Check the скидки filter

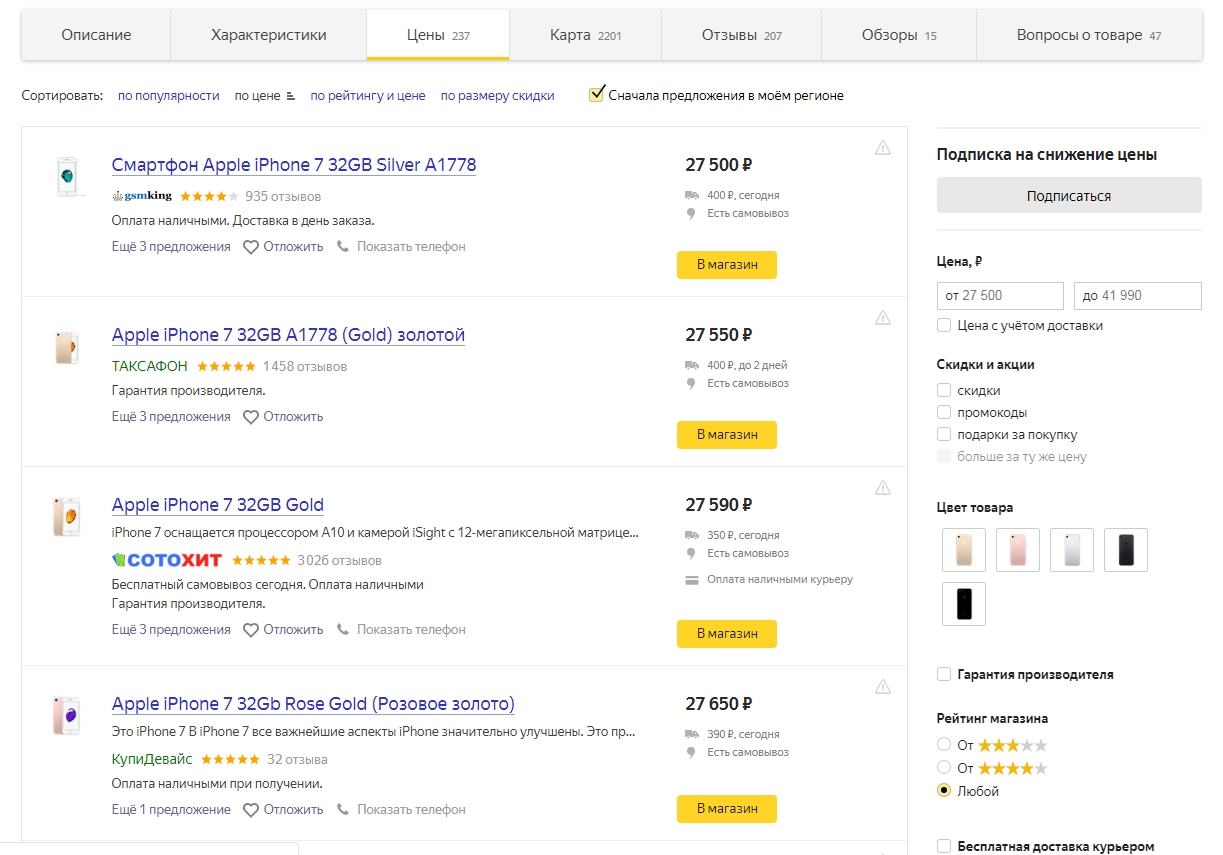point(944,390)
